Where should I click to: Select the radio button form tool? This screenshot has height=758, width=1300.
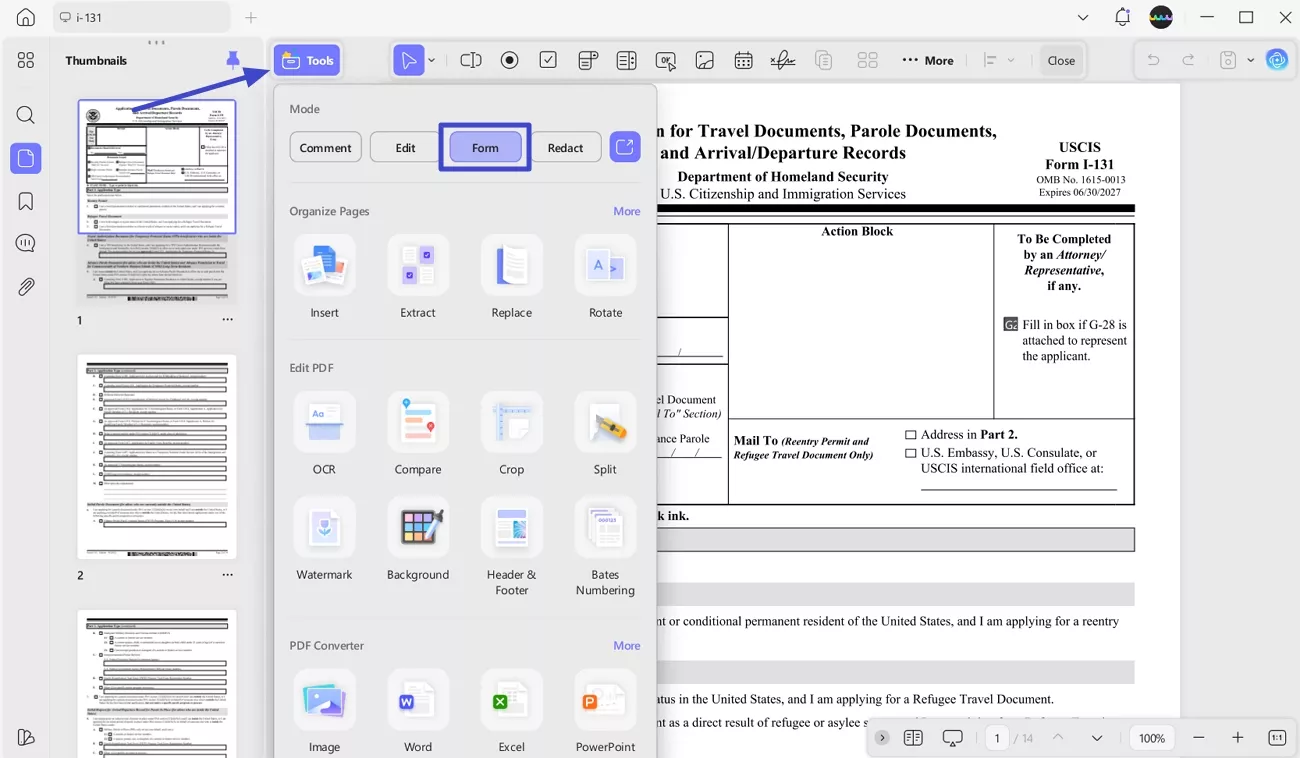[x=509, y=59]
